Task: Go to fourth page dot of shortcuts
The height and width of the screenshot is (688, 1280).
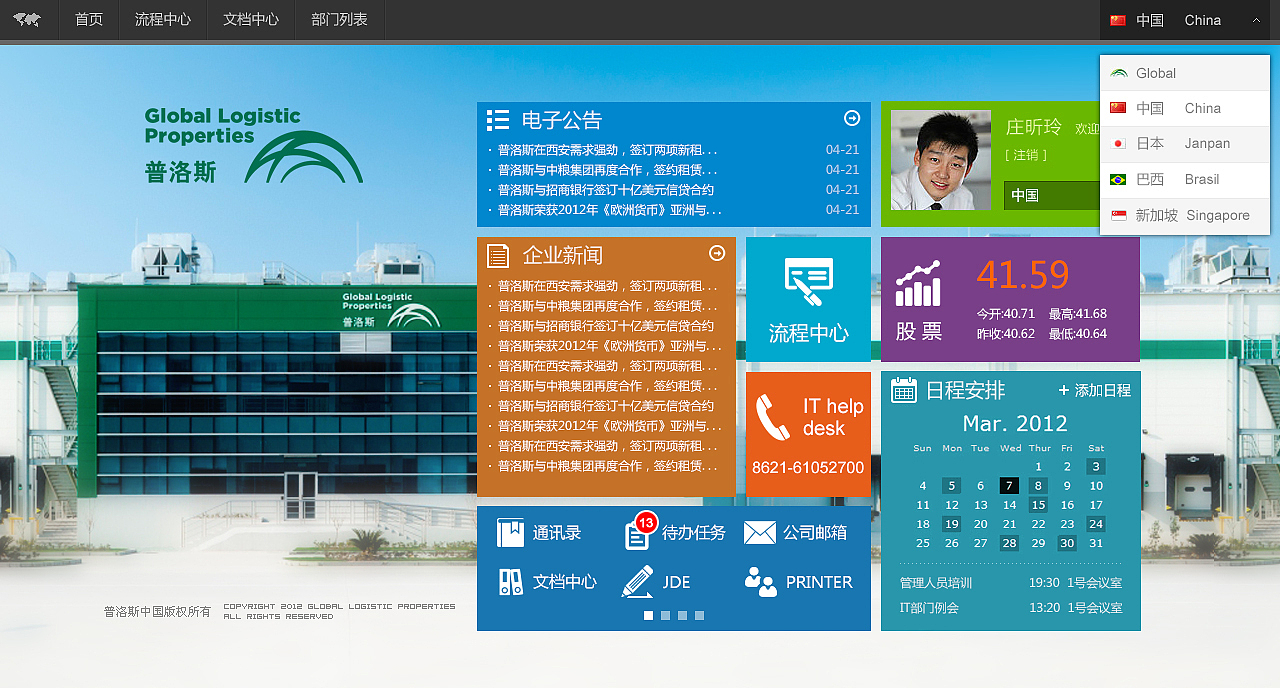Action: coord(699,615)
